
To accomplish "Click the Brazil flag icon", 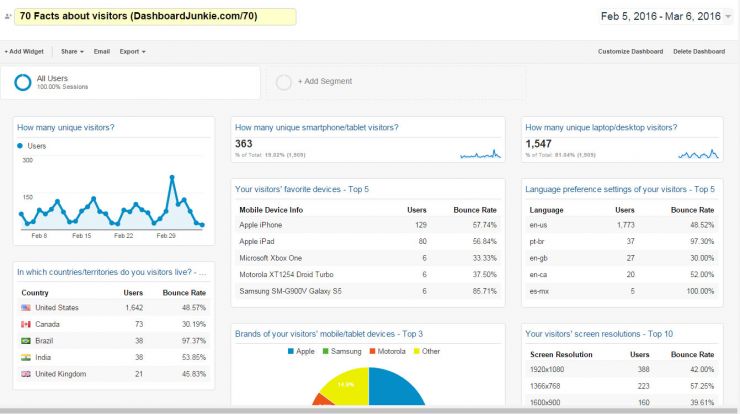I will click(x=26, y=341).
